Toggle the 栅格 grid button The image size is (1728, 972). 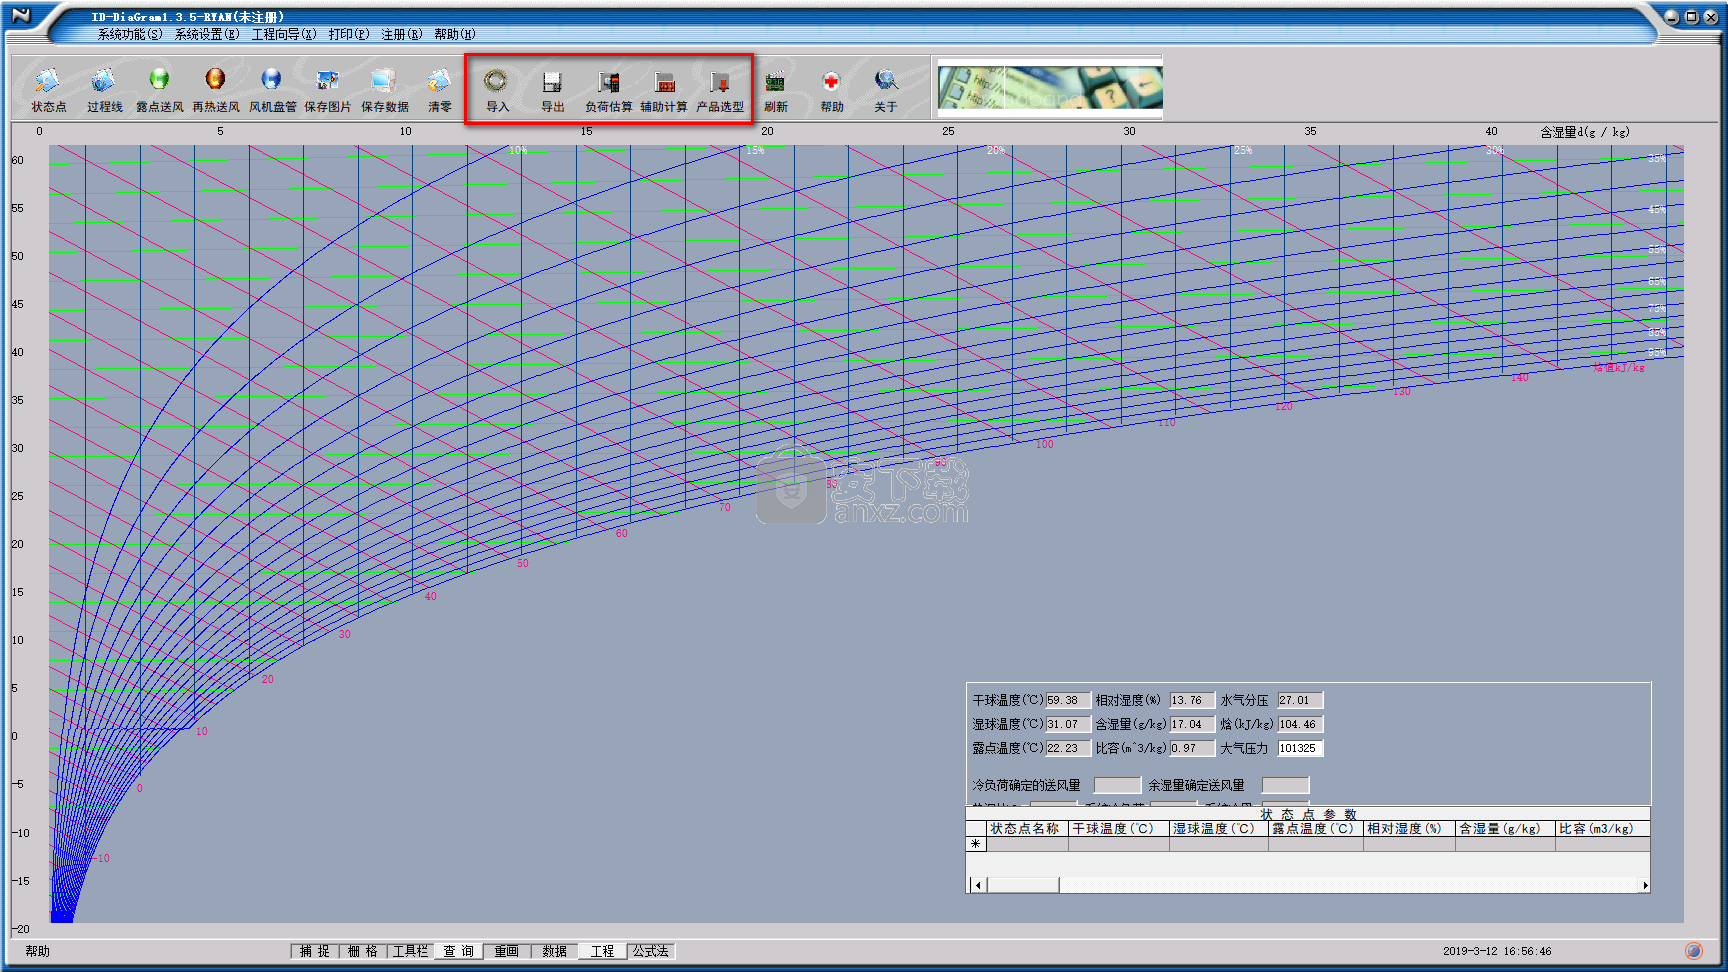click(x=363, y=951)
